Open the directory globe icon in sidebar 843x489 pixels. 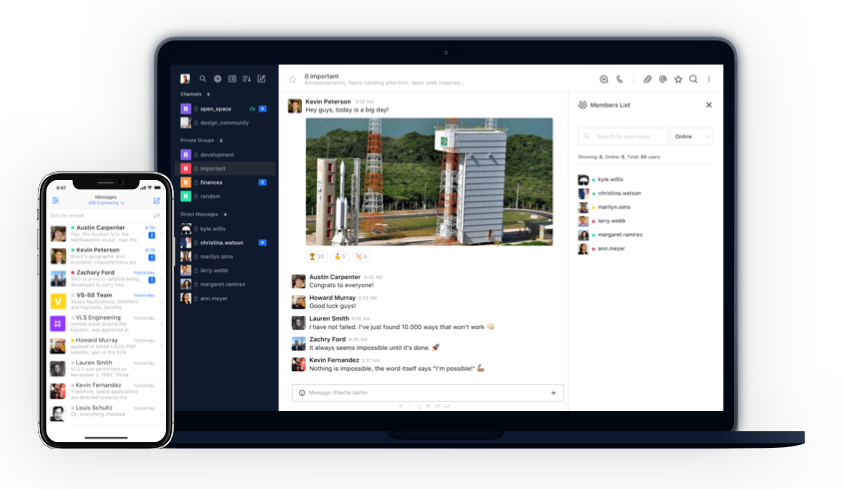217,78
